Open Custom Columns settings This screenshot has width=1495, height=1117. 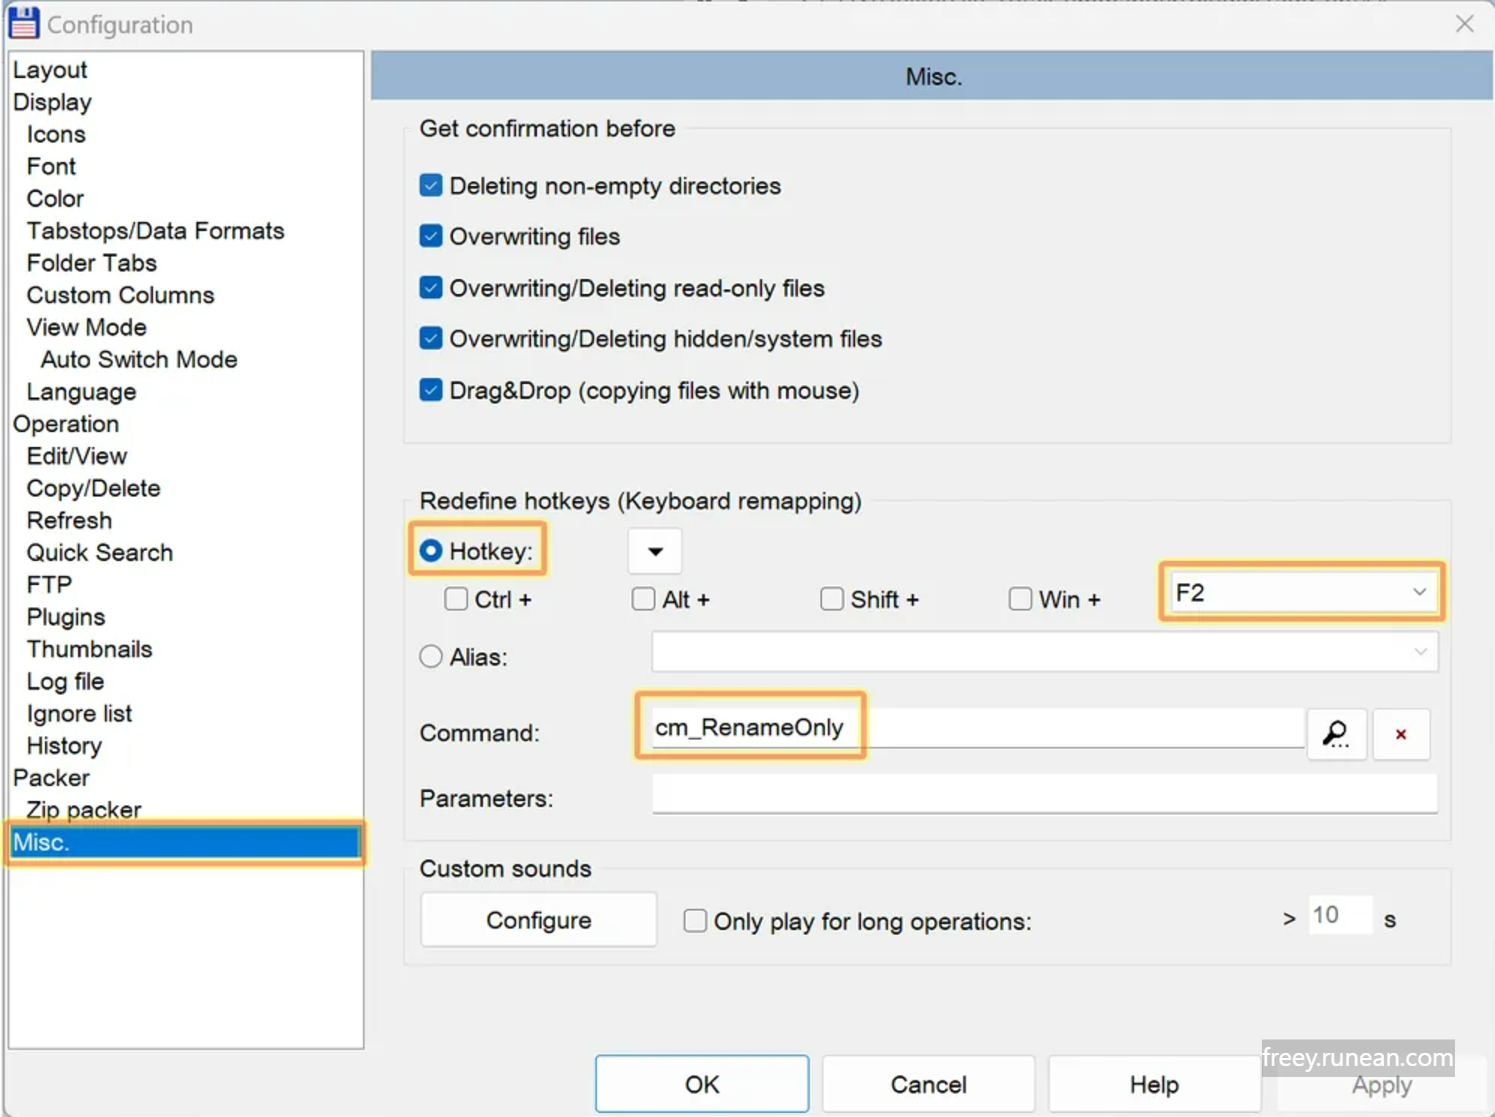(120, 295)
